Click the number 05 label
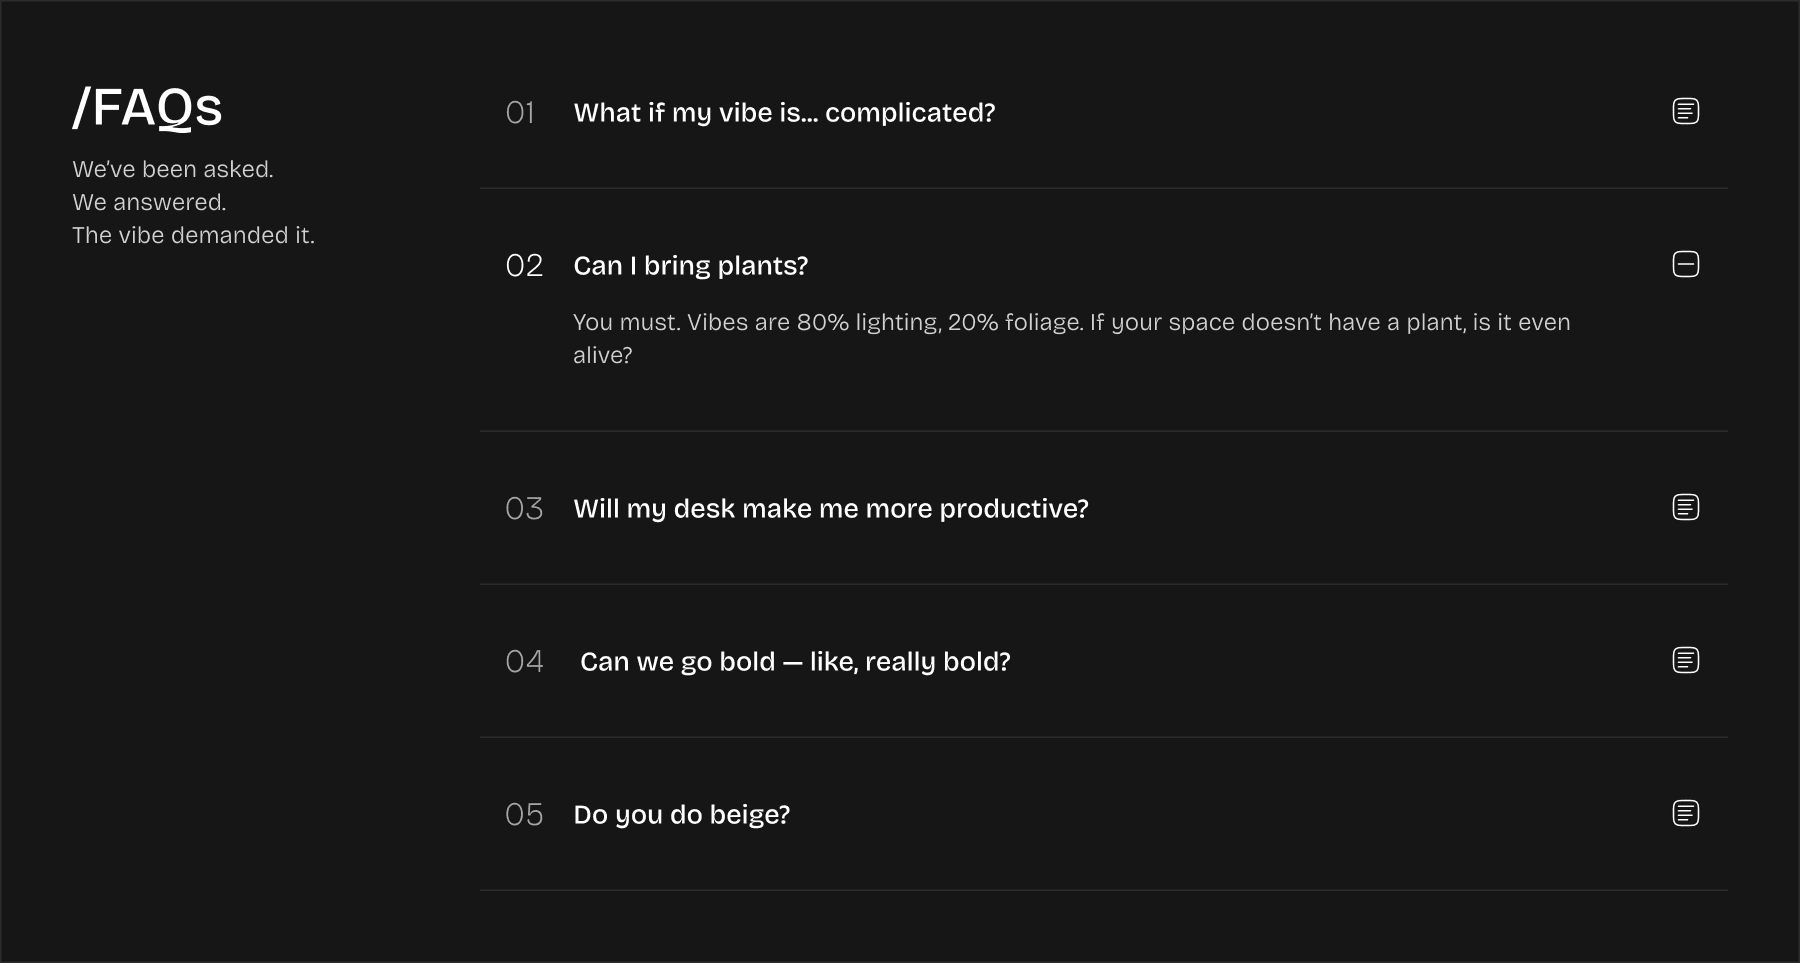The height and width of the screenshot is (963, 1800). pyautogui.click(x=524, y=815)
